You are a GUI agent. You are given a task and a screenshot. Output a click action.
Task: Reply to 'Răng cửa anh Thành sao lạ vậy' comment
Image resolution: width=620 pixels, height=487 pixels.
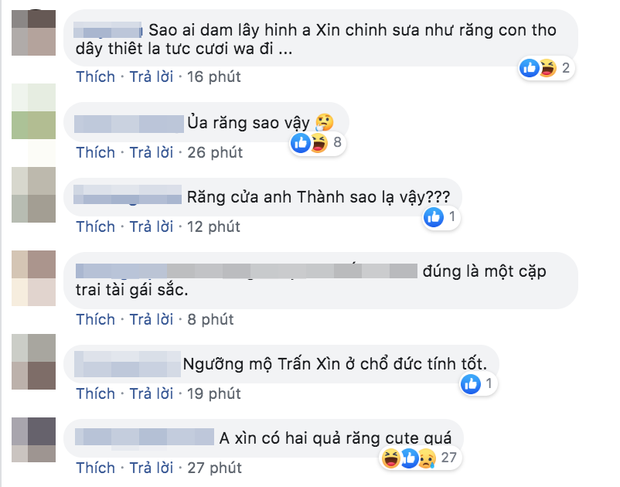tap(149, 226)
